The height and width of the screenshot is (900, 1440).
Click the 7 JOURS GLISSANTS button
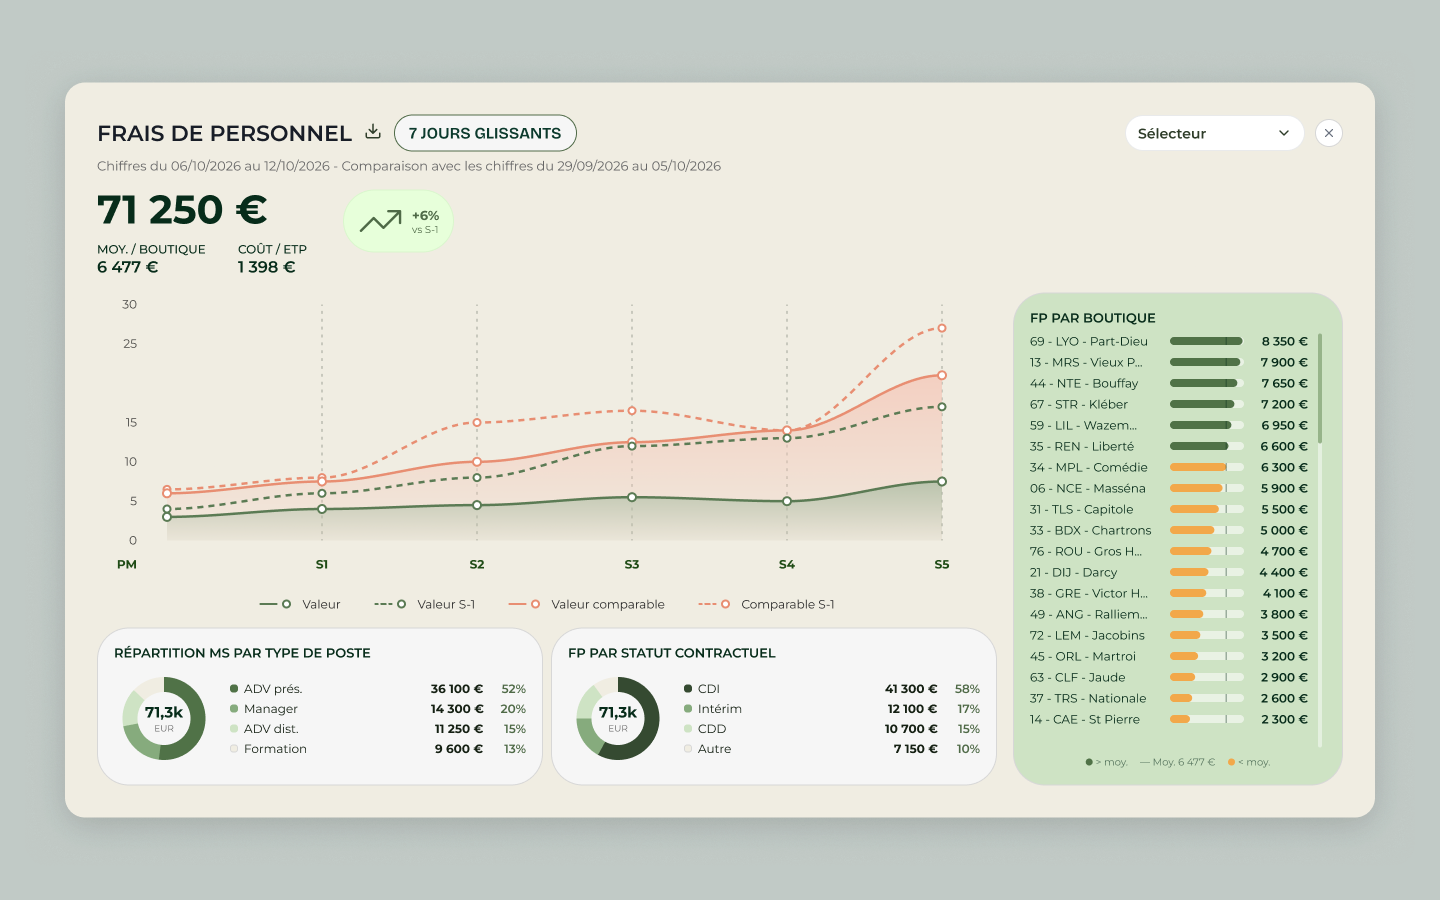pyautogui.click(x=485, y=133)
